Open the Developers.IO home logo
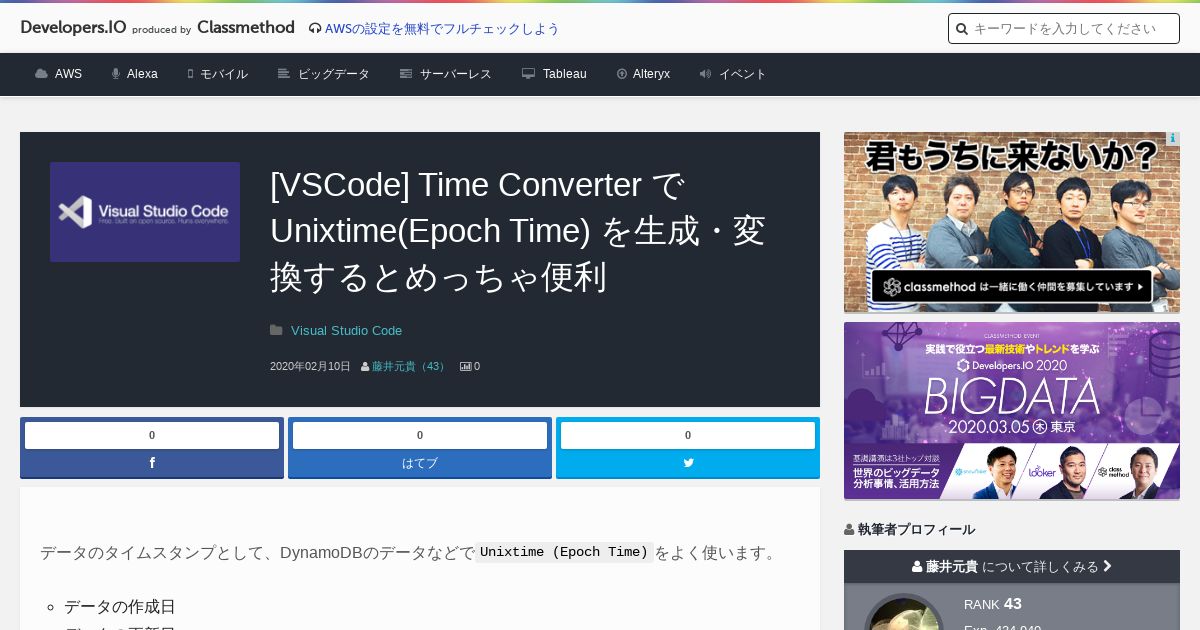 [74, 28]
